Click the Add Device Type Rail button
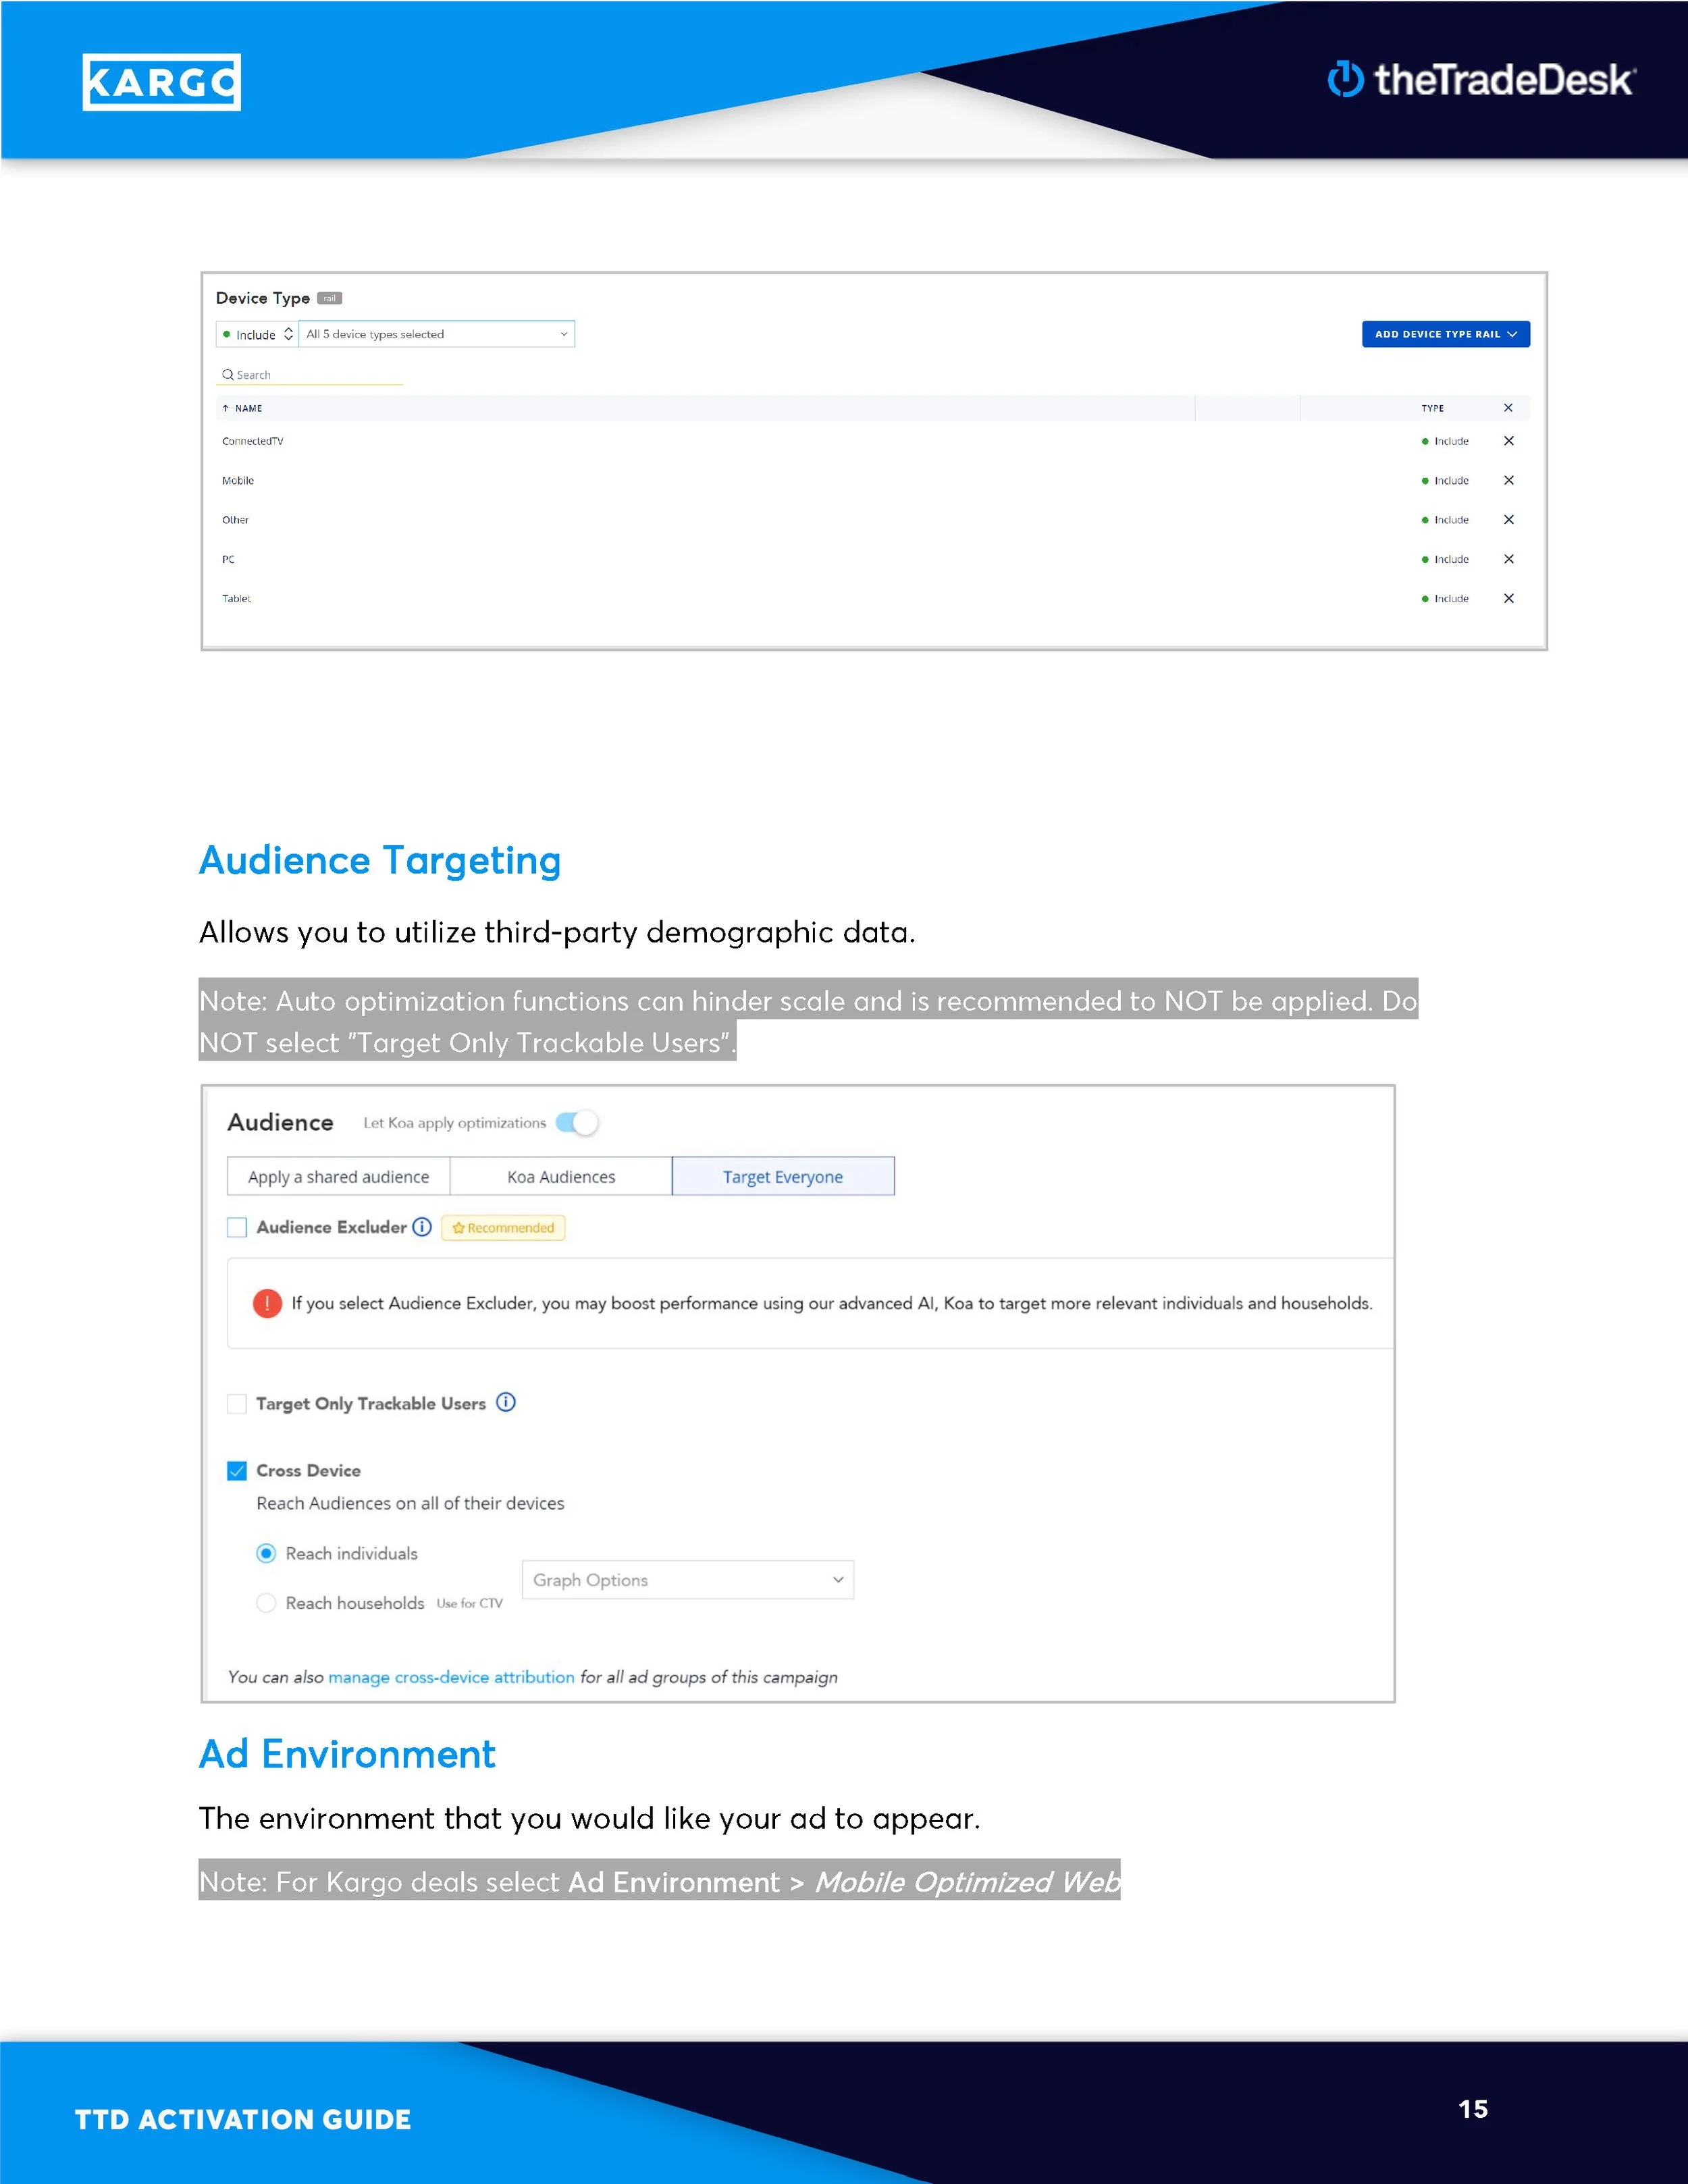Image resolution: width=1688 pixels, height=2184 pixels. click(x=1445, y=334)
